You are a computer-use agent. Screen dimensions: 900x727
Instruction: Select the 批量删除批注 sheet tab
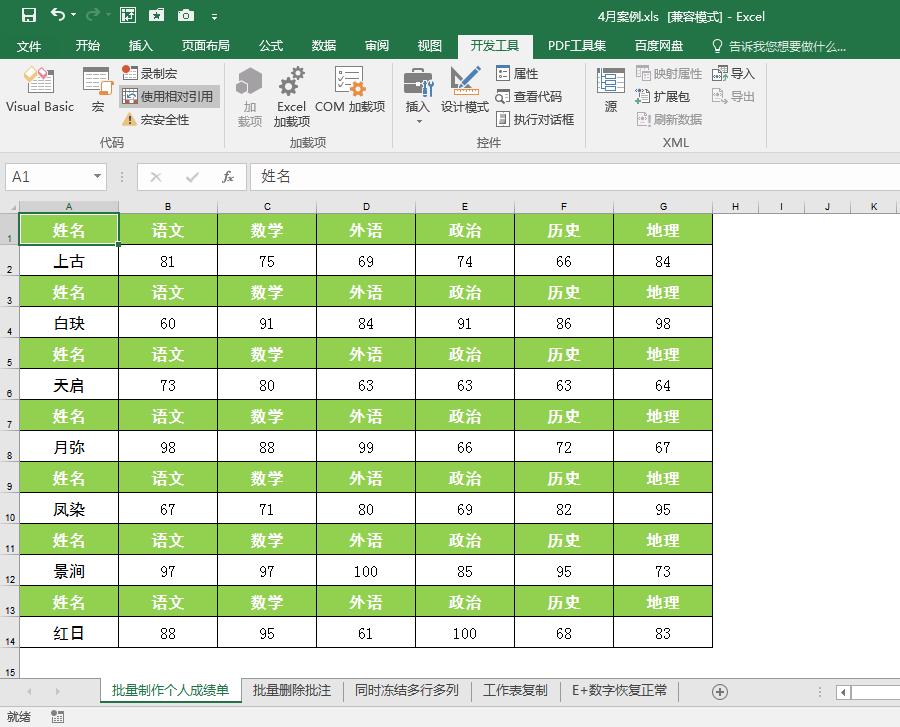pos(290,690)
